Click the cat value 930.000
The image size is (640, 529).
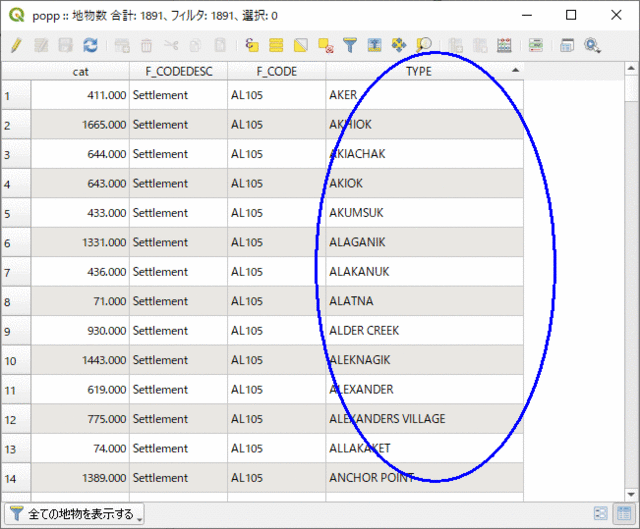[80, 331]
